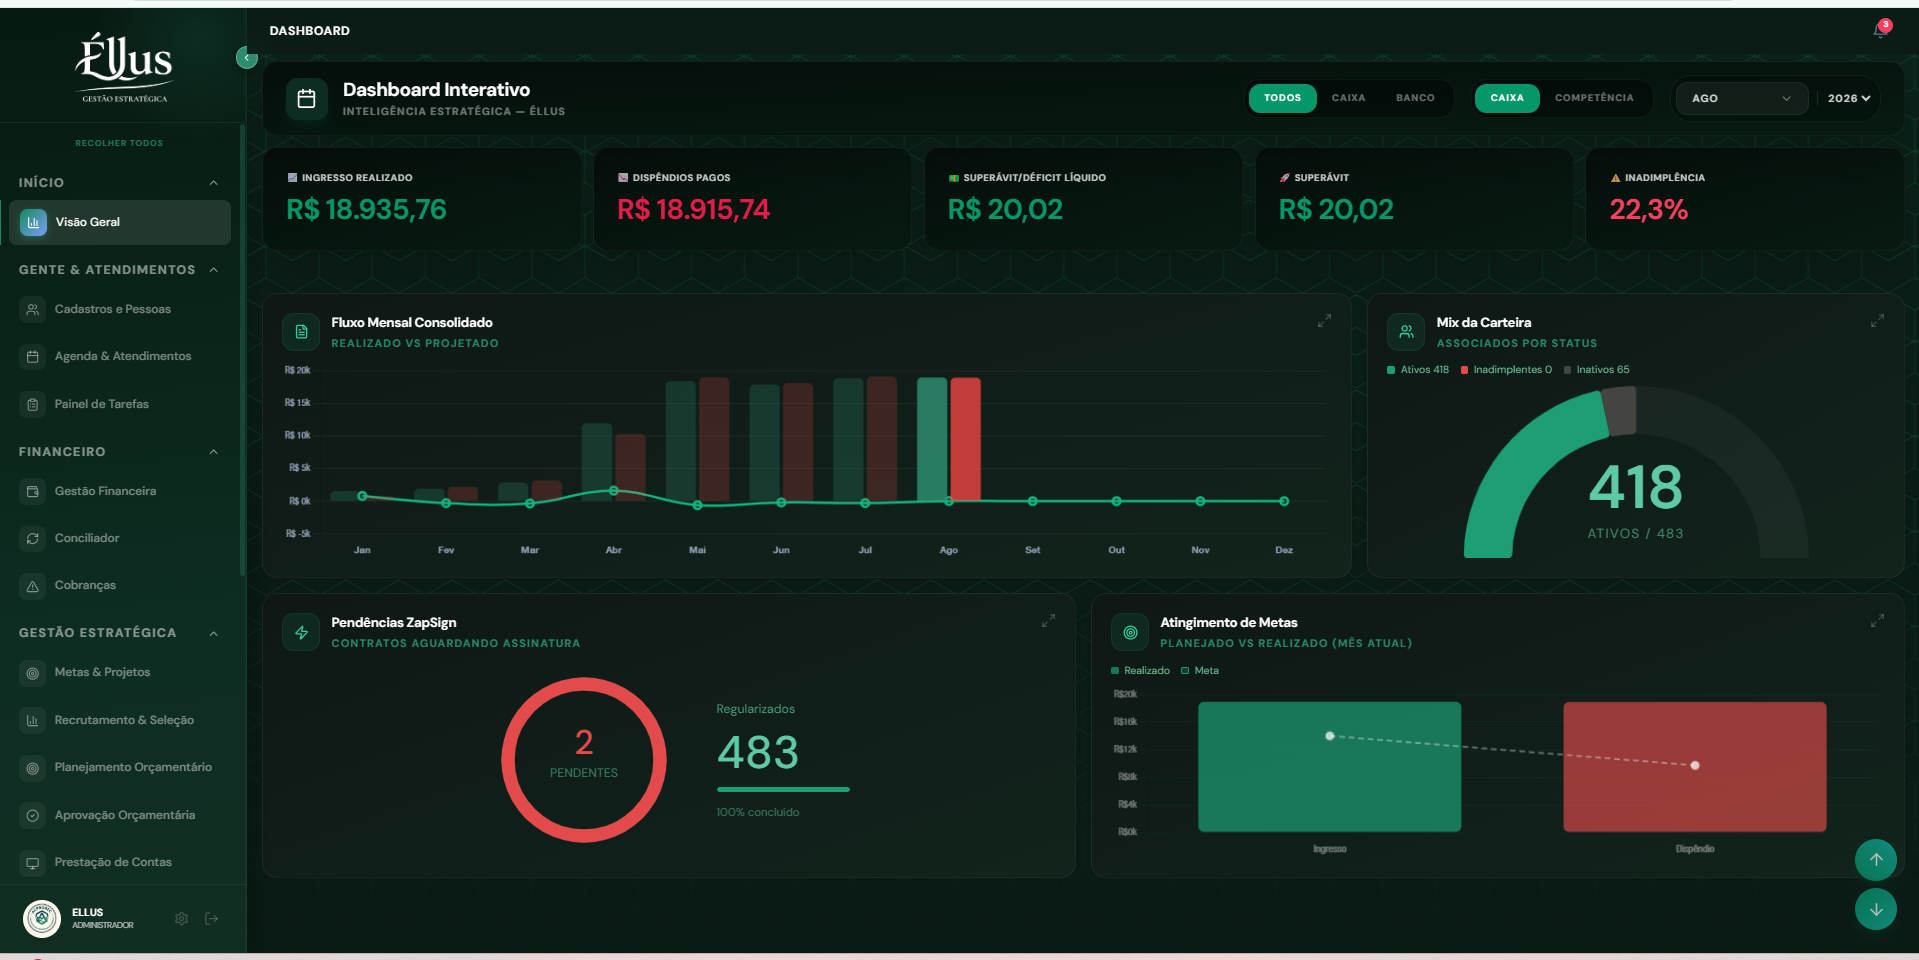Click the calendar icon beside Dashboard Interativo
The height and width of the screenshot is (960, 1919).
[307, 99]
